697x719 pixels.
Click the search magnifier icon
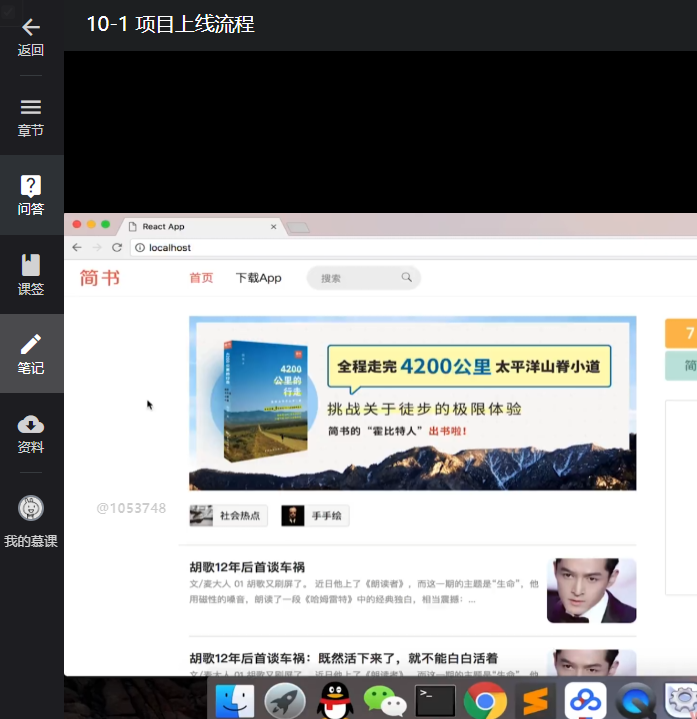coord(406,277)
